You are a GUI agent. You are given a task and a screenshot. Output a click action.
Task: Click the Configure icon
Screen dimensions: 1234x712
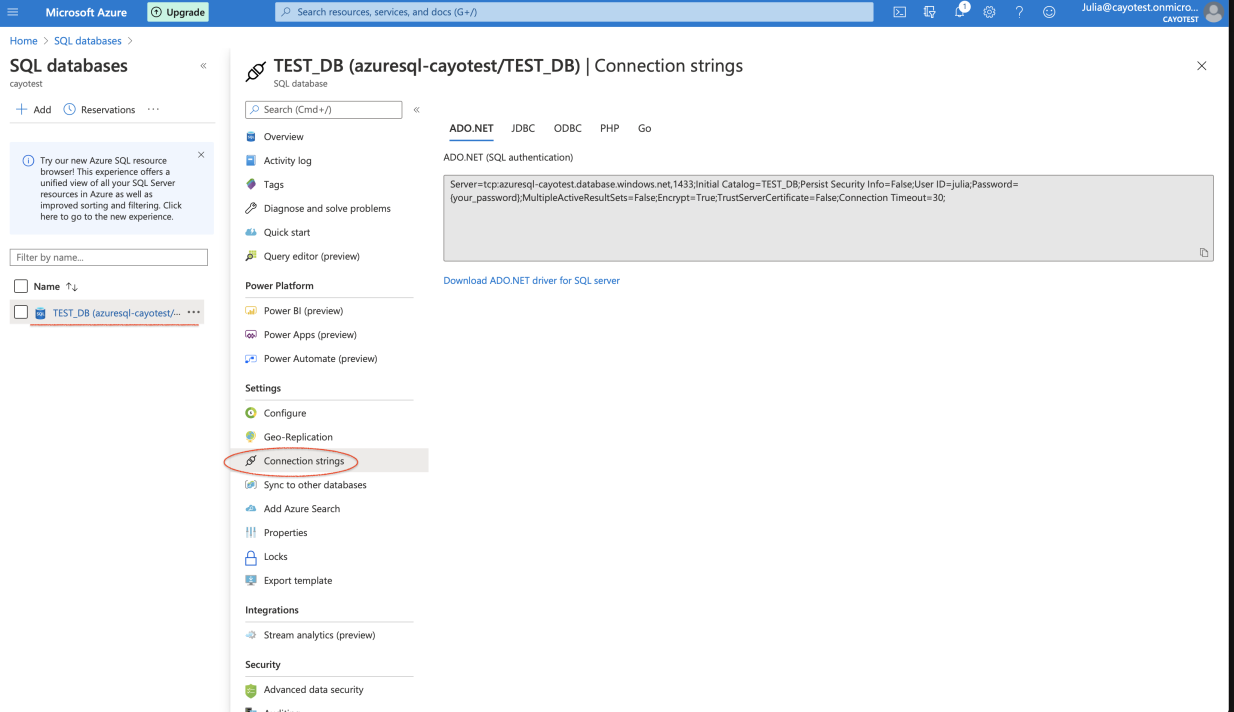pyautogui.click(x=251, y=413)
